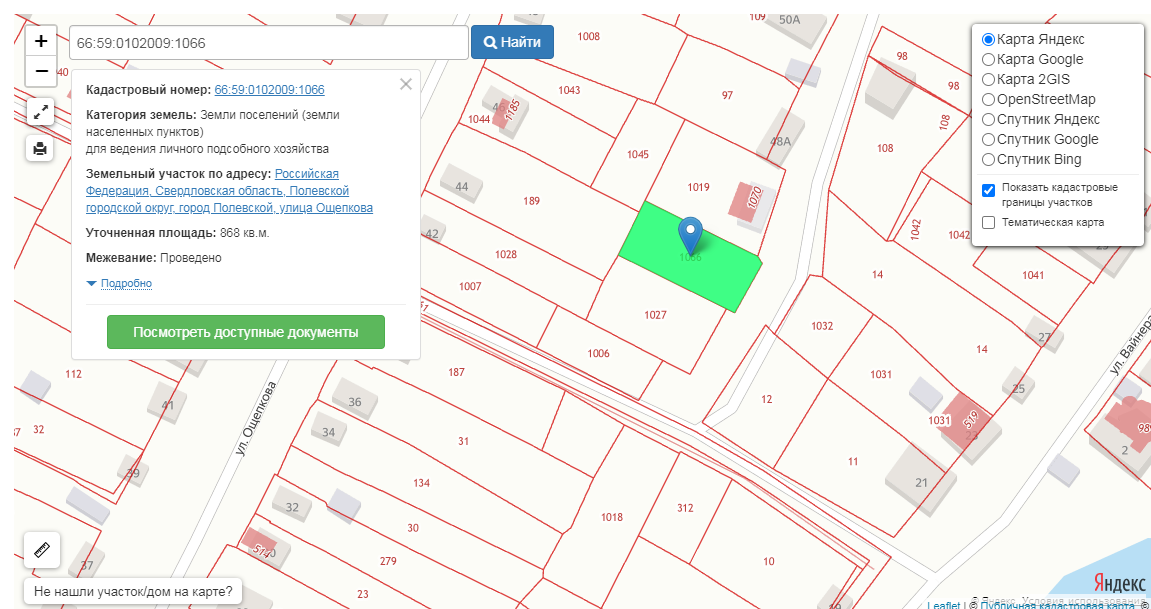Screen dimensions: 1151x609
Task: Zoom out the map with minus button
Action: click(x=42, y=71)
